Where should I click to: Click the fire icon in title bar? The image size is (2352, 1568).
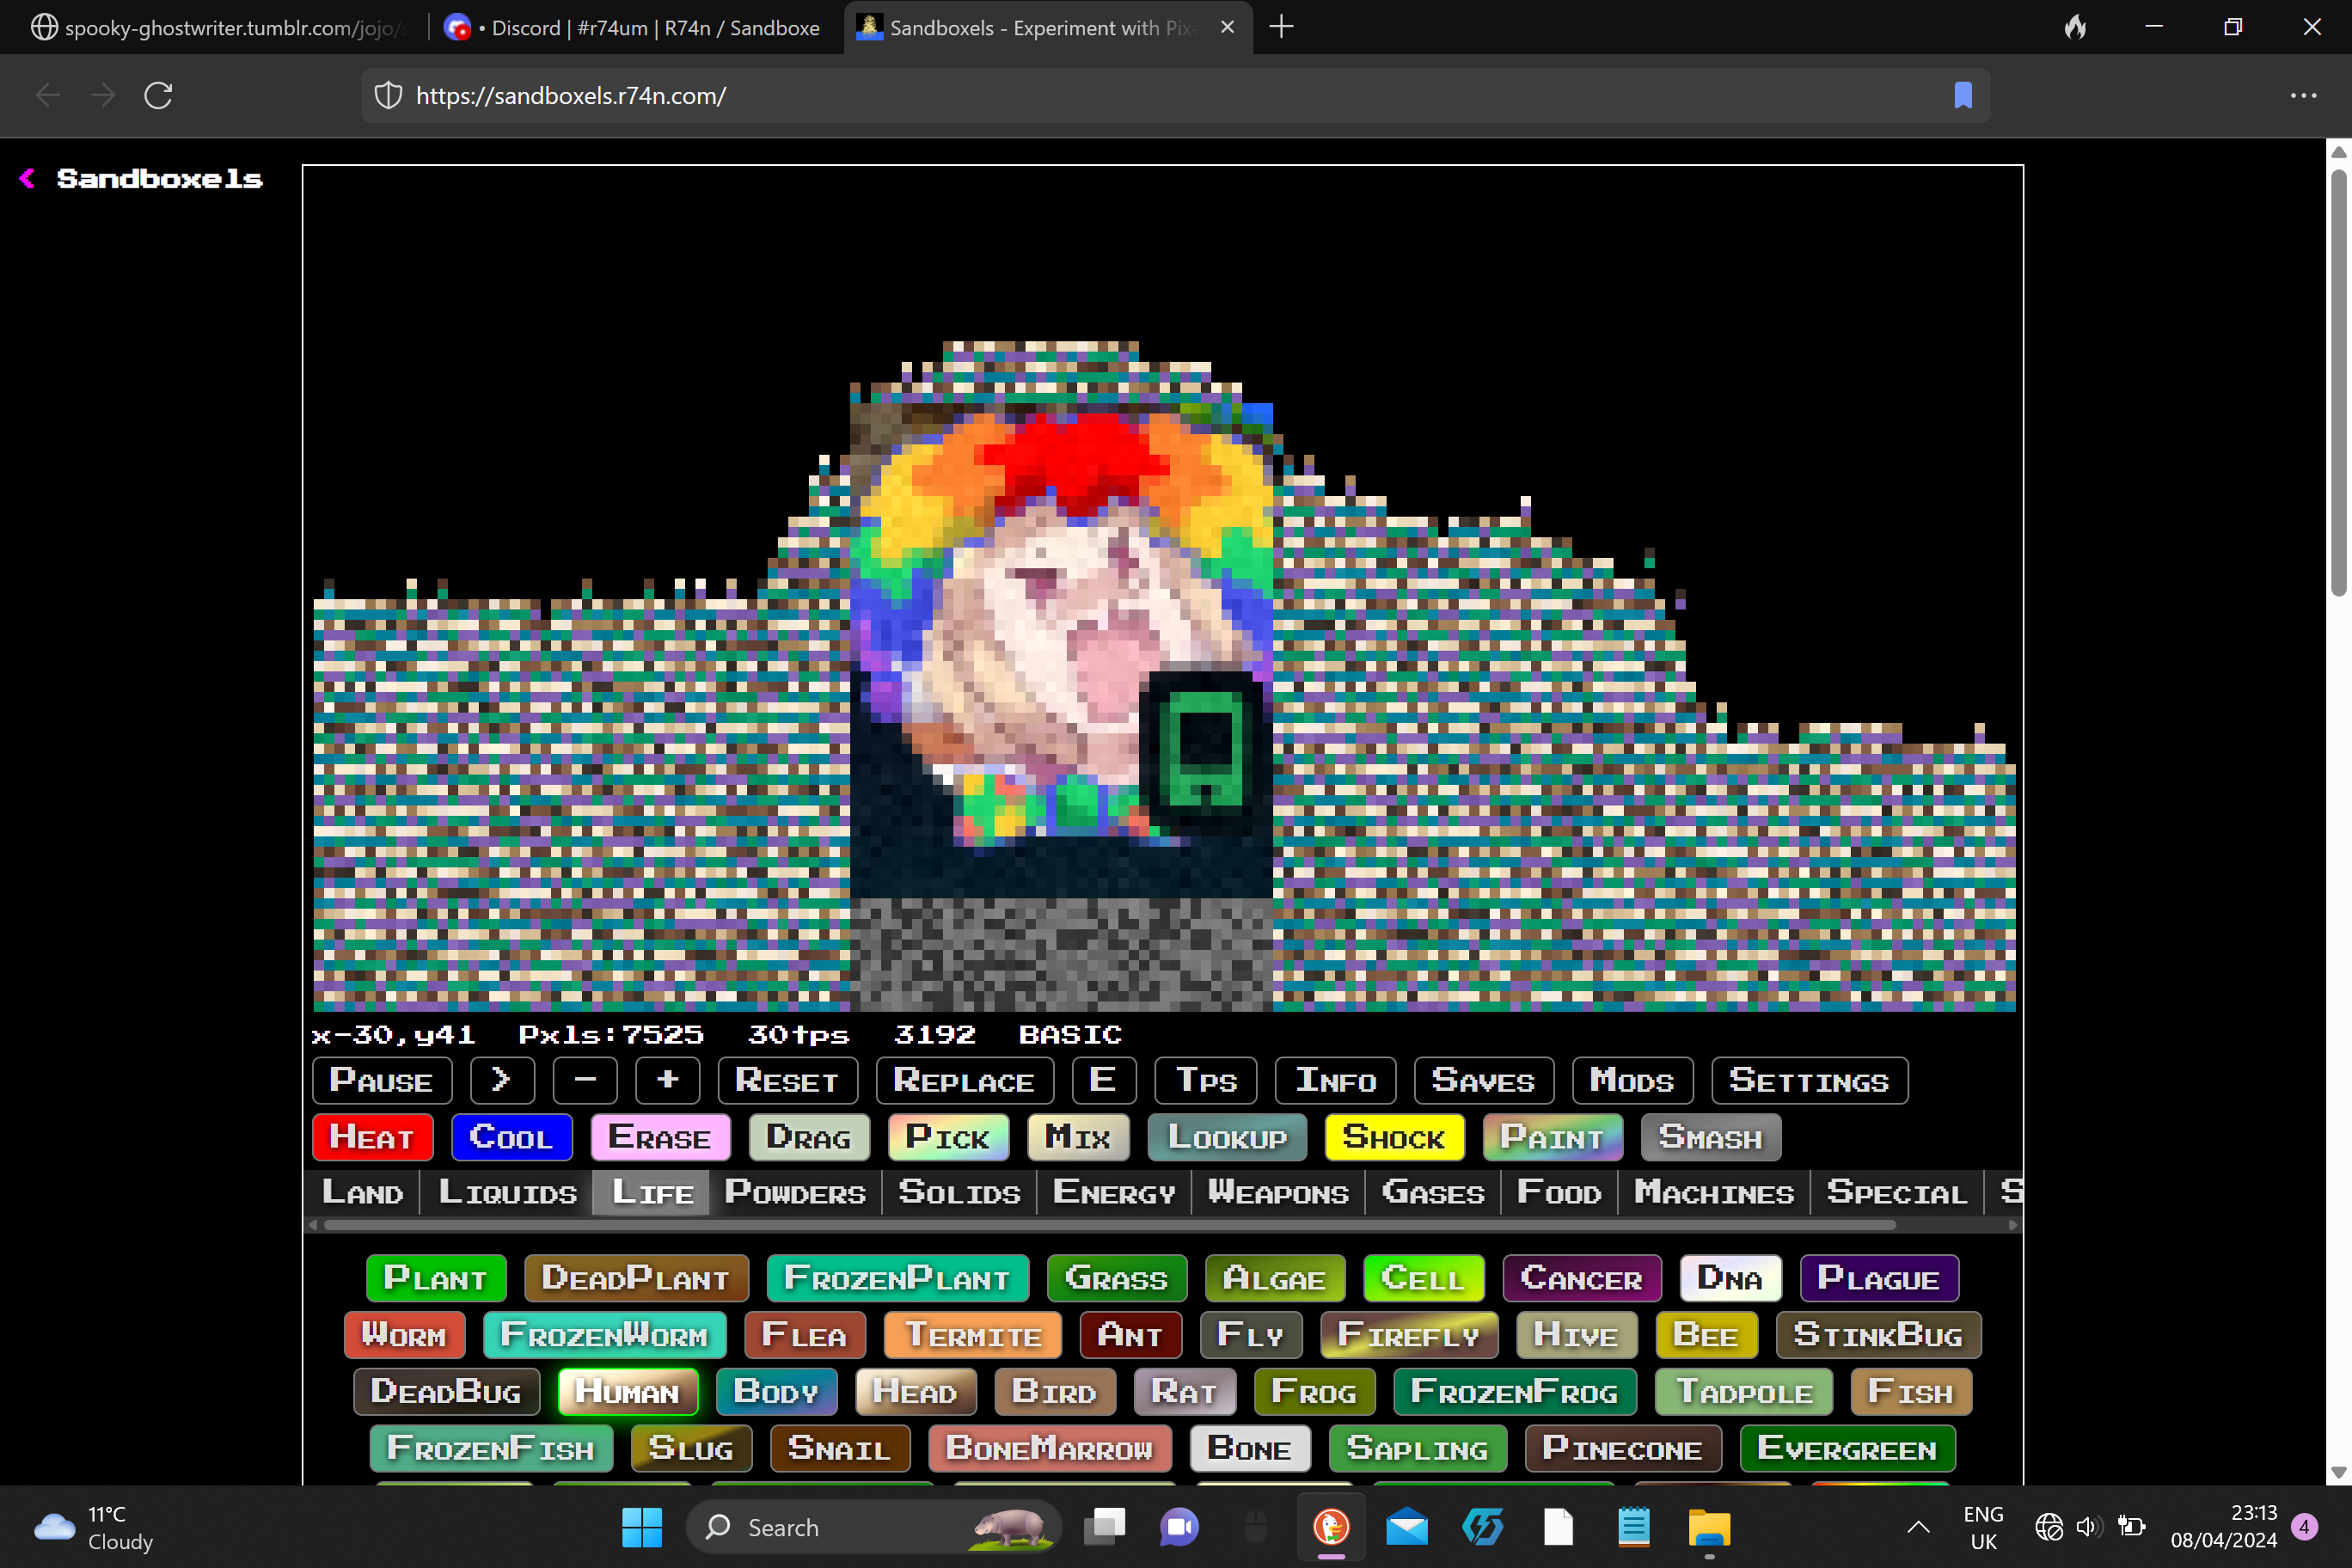[2075, 27]
